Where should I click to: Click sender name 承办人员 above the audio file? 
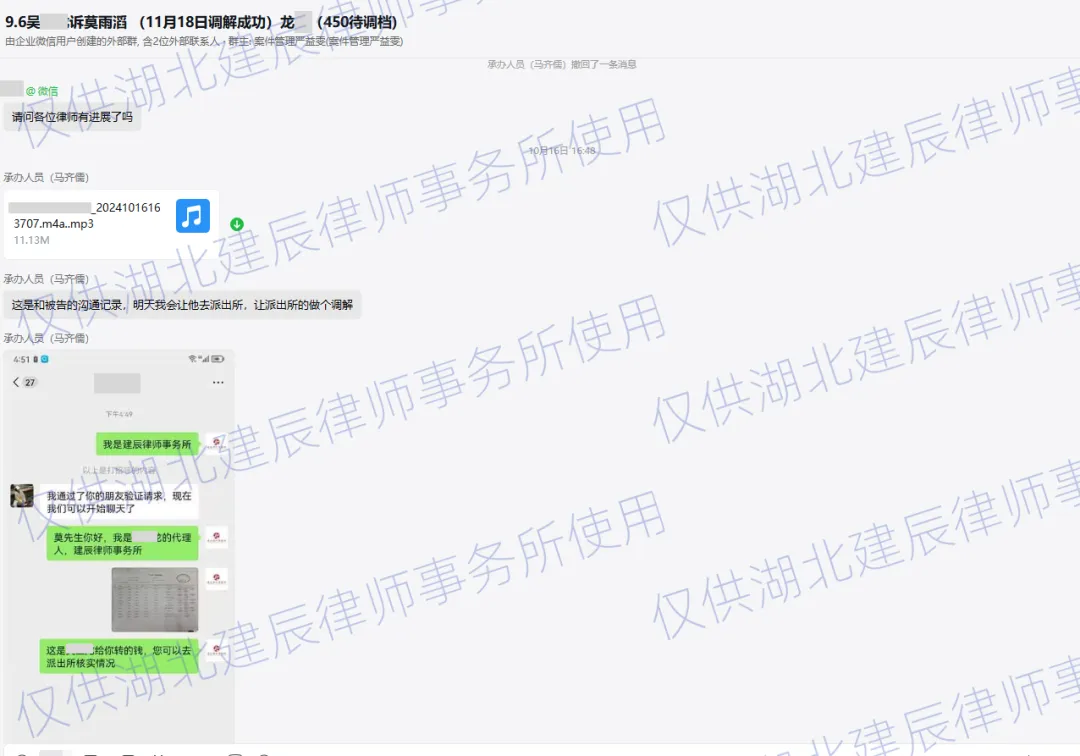(x=46, y=178)
